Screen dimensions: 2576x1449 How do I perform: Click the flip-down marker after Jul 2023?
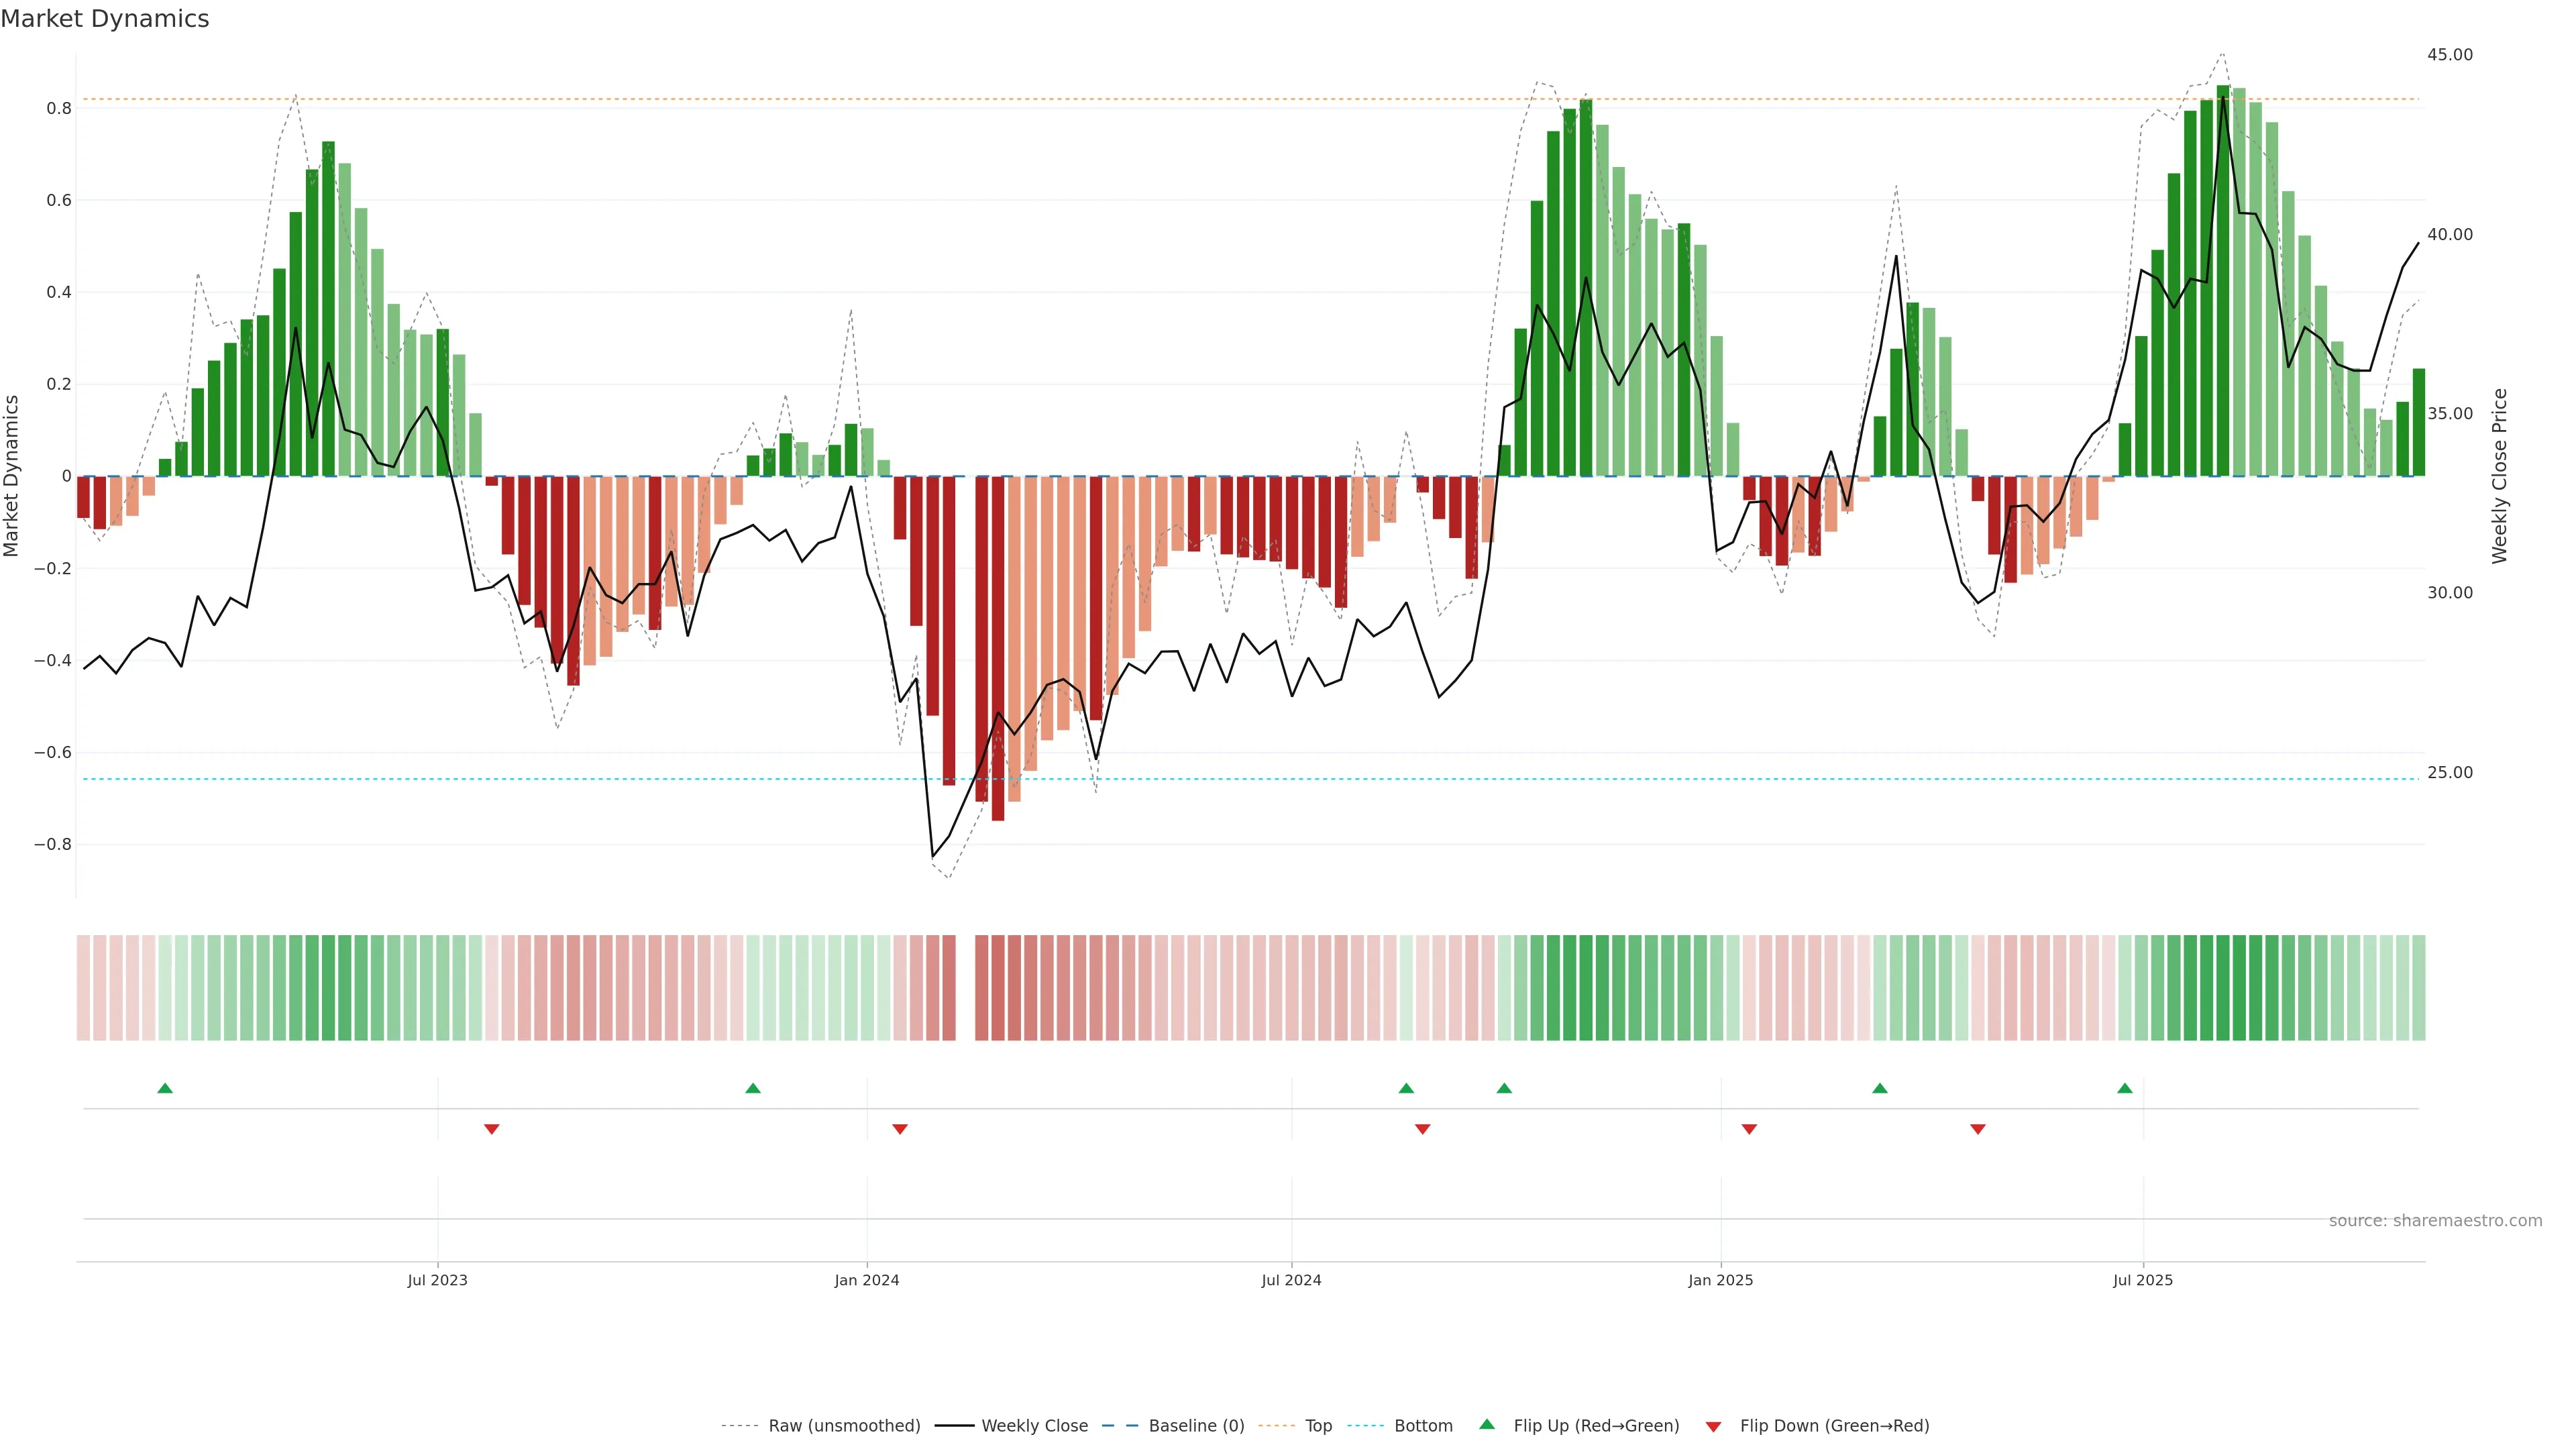coord(491,1129)
